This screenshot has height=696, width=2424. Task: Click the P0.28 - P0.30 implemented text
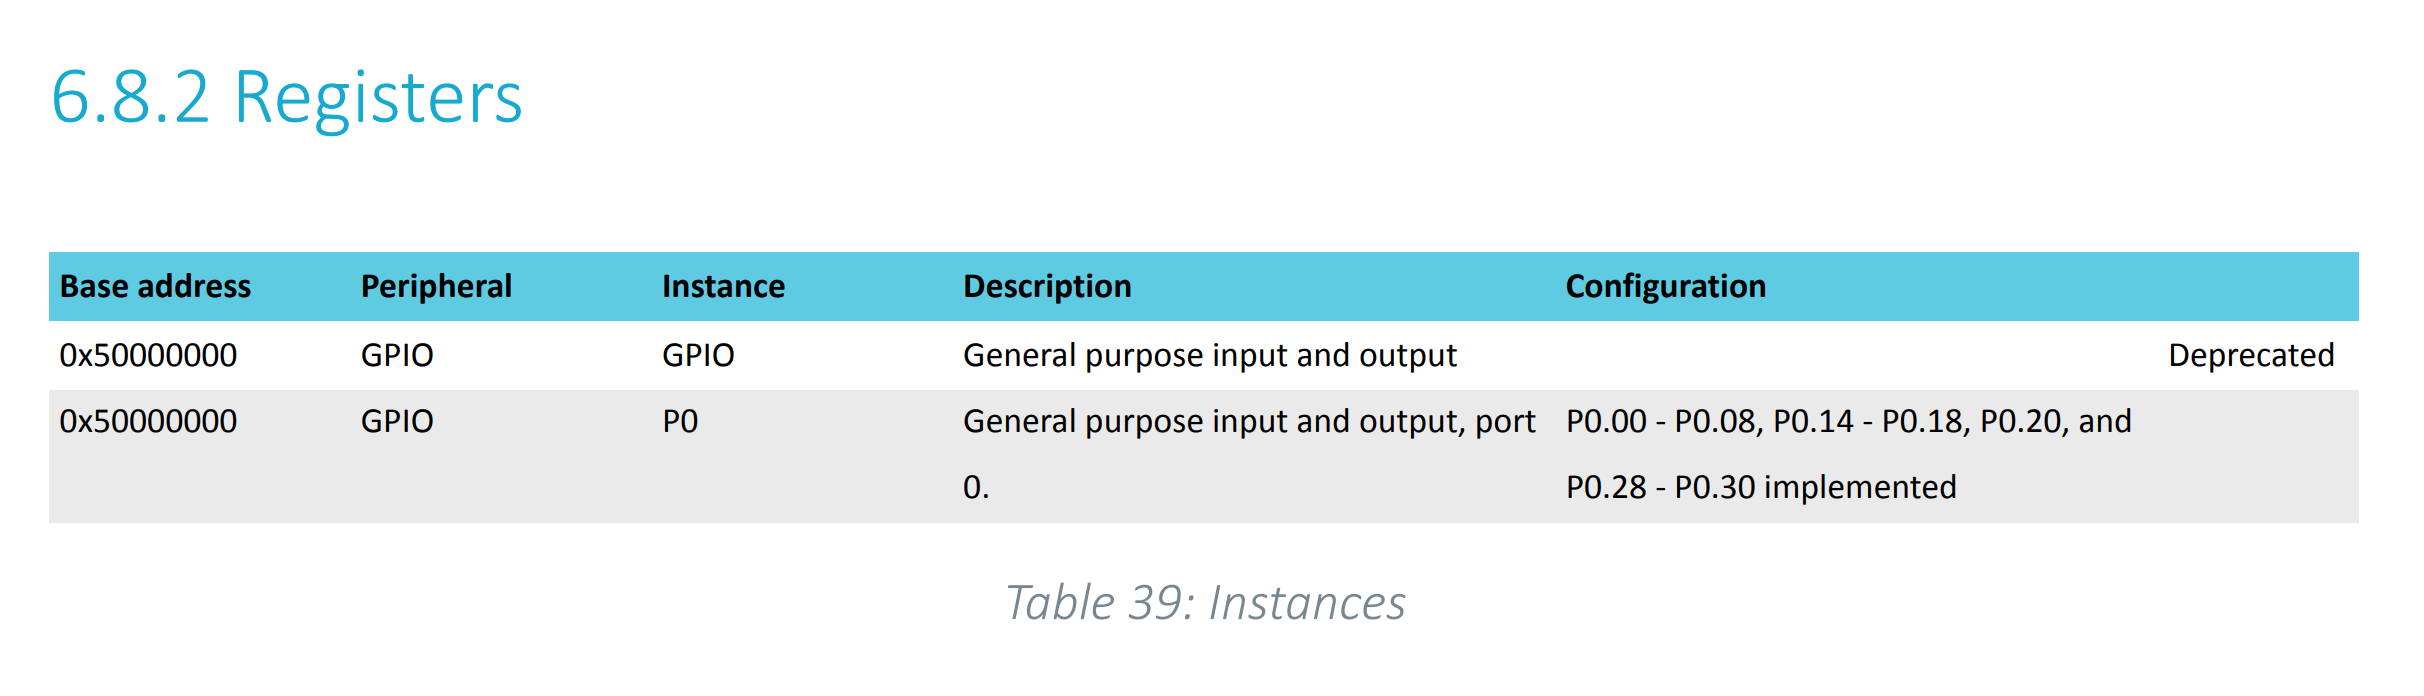pyautogui.click(x=1760, y=488)
